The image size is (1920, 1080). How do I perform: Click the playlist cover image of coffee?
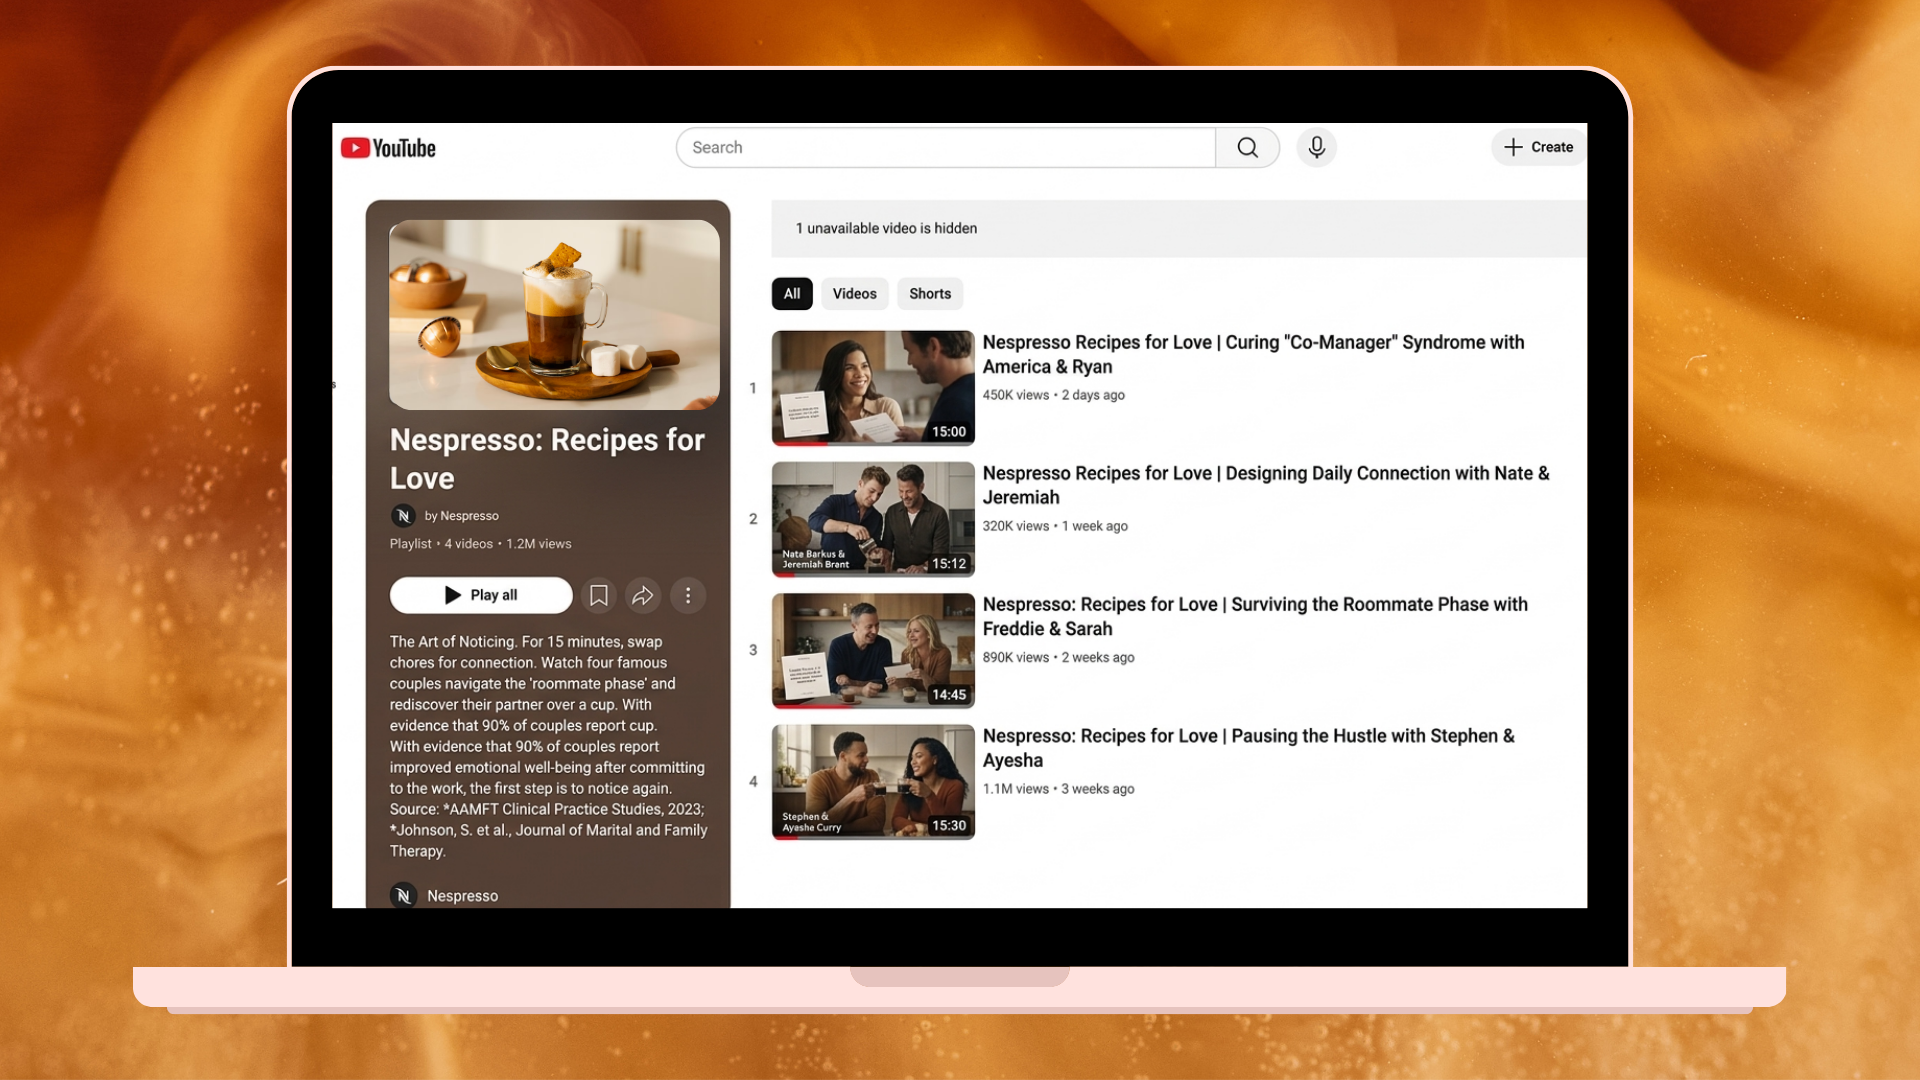(554, 315)
